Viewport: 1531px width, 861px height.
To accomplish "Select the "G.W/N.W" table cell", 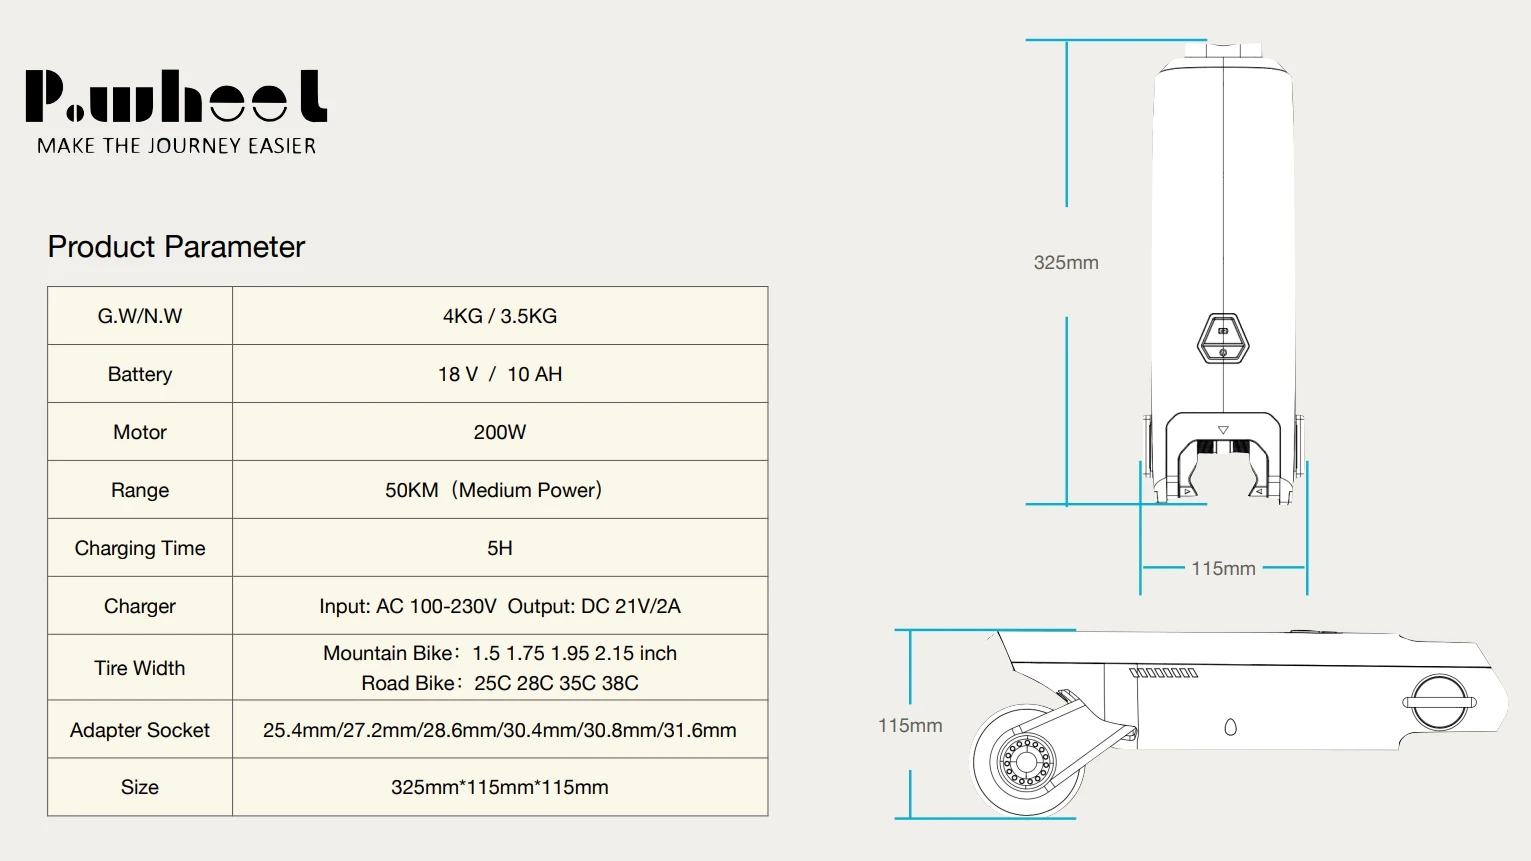I will click(x=140, y=316).
